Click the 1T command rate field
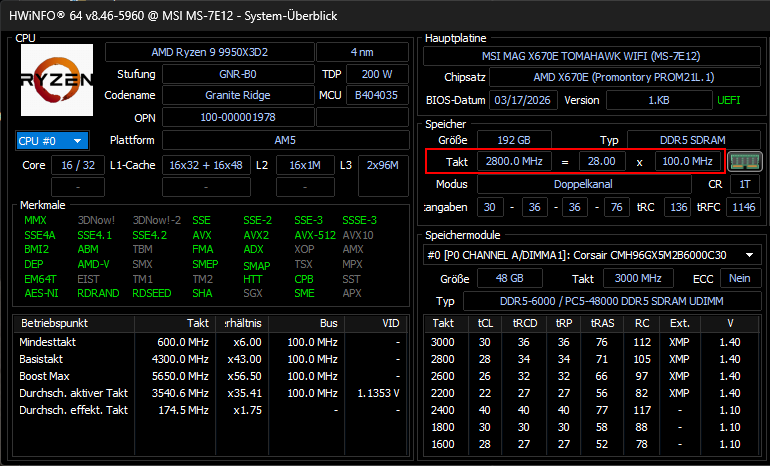Viewport: 770px width, 466px height. coord(745,184)
